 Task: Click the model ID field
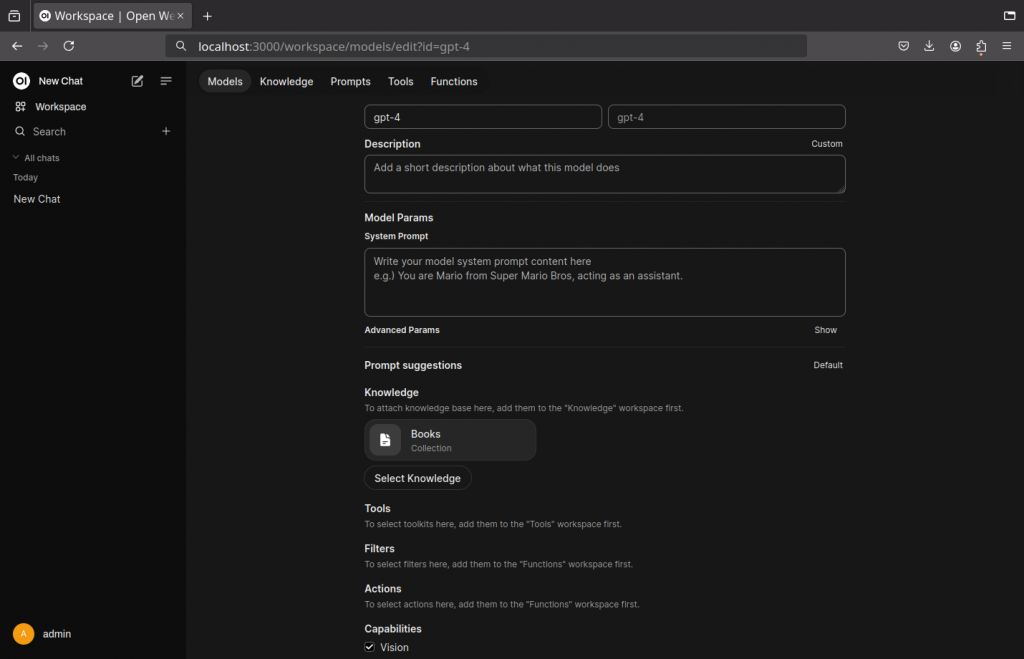tap(726, 117)
